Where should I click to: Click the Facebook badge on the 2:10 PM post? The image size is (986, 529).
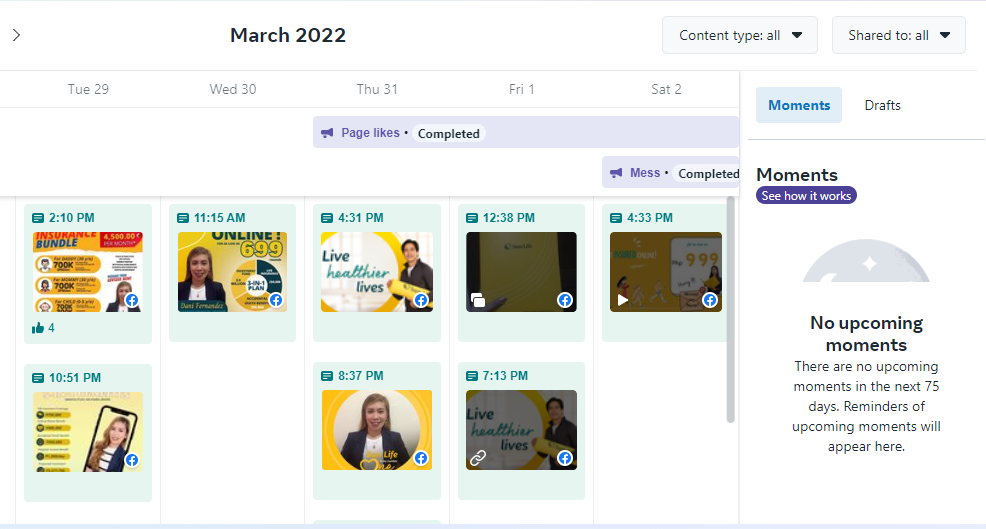[x=131, y=300]
